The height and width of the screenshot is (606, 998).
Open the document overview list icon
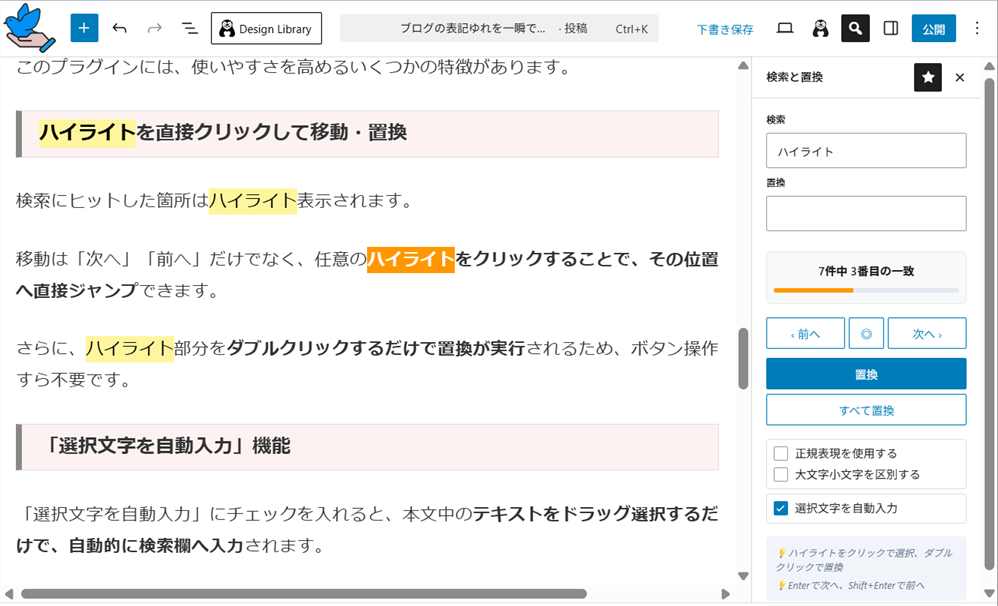pyautogui.click(x=189, y=28)
